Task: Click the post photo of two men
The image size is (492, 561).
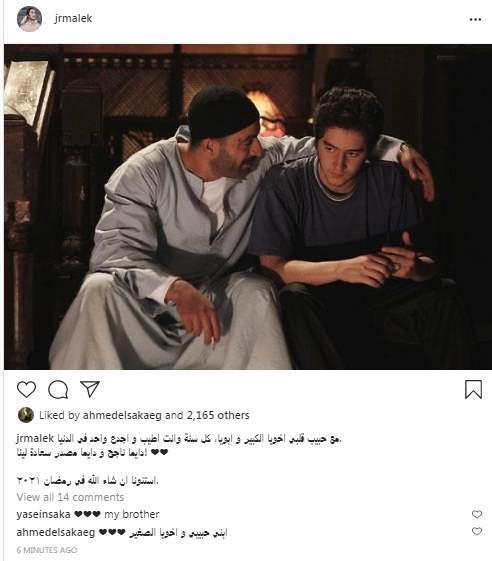Action: click(248, 207)
